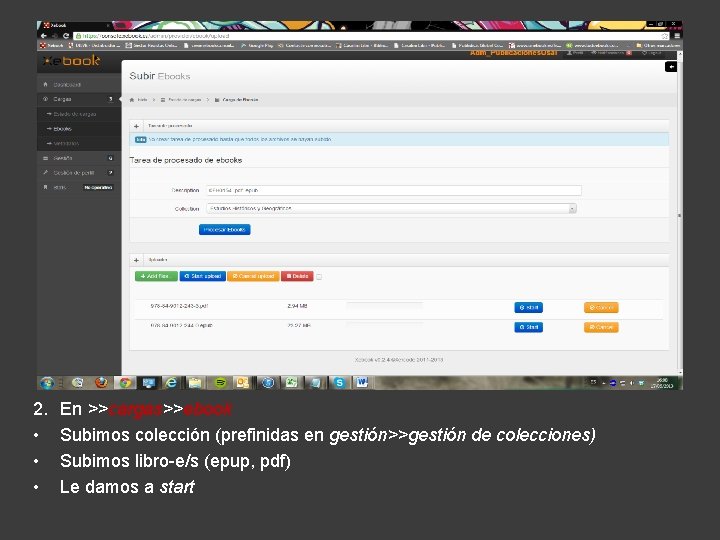Open the file explorer folder taskbar icon

[x=195, y=383]
